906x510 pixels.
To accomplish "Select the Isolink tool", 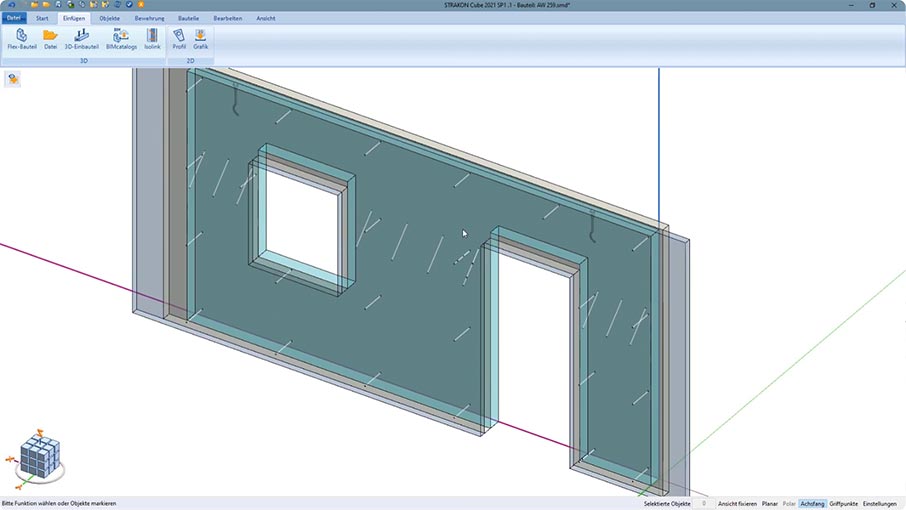I will click(152, 39).
